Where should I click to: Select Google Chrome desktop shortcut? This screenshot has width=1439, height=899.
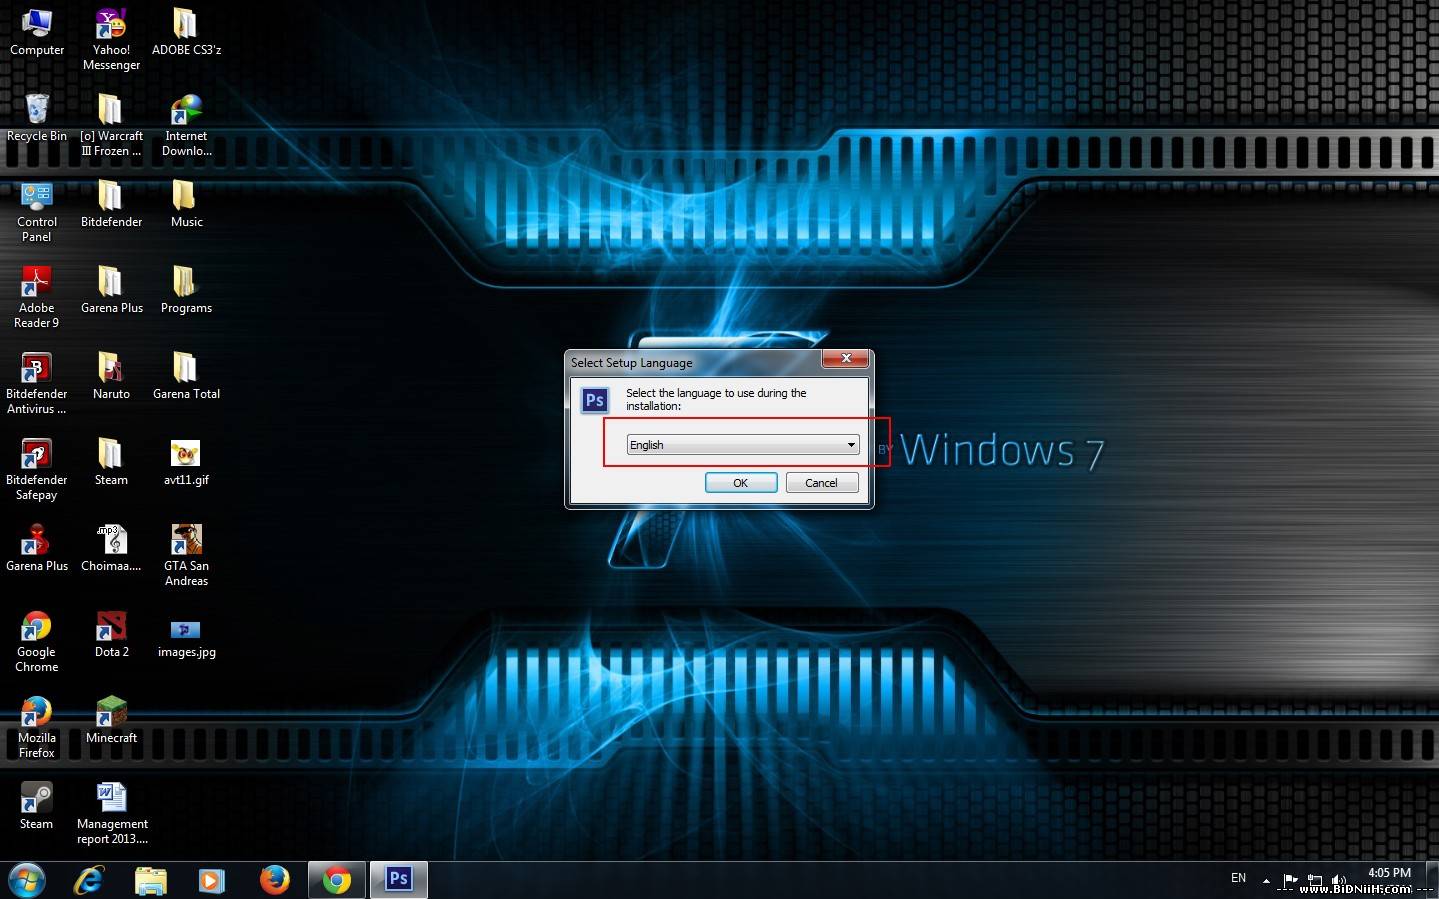pyautogui.click(x=37, y=641)
